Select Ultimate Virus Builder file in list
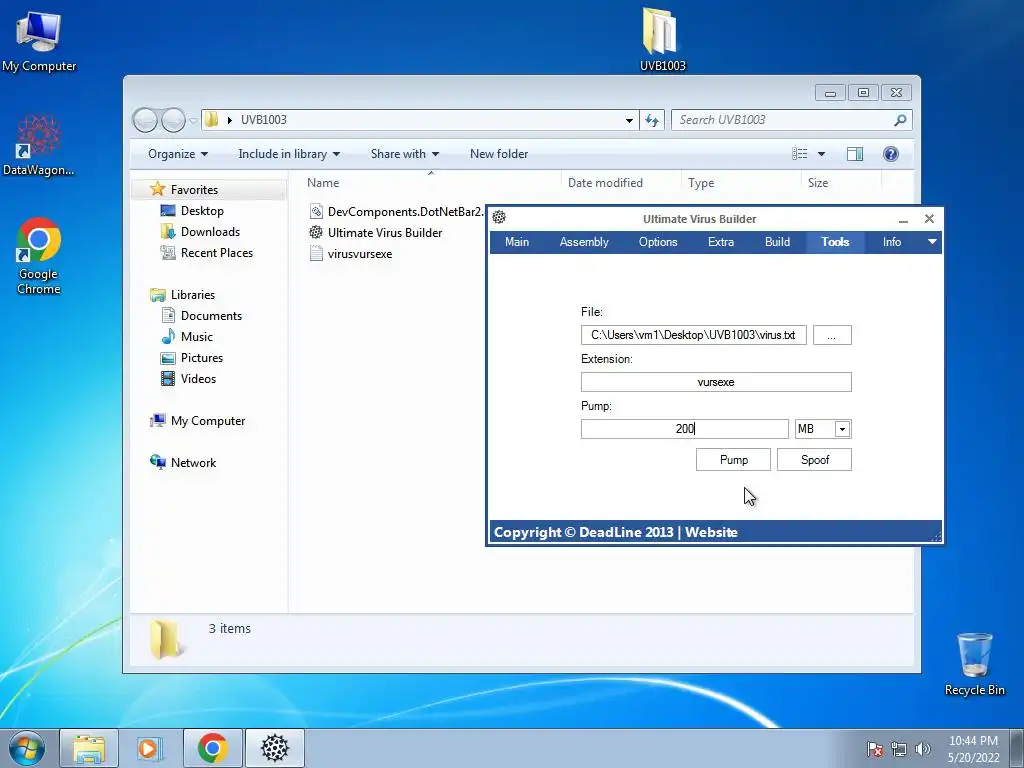This screenshot has height=768, width=1024. tap(376, 232)
